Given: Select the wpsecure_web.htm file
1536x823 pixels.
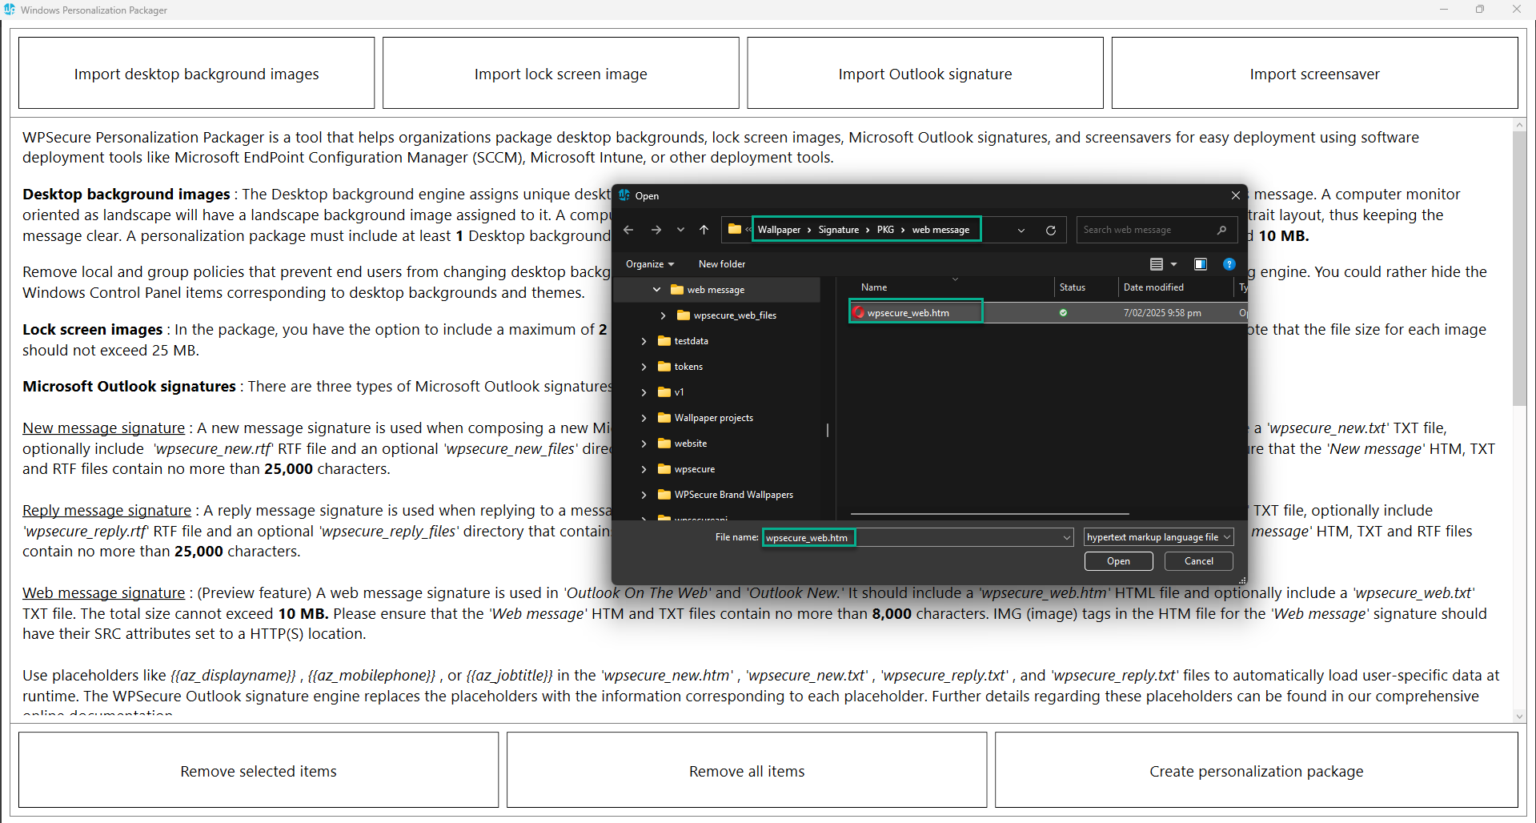Looking at the screenshot, I should [908, 313].
